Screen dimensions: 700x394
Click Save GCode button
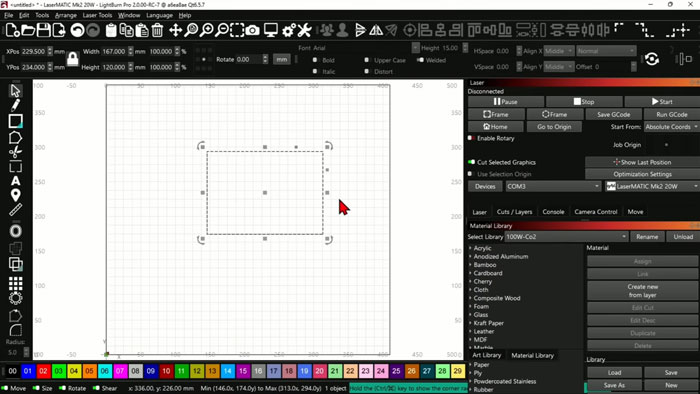pyautogui.click(x=614, y=114)
